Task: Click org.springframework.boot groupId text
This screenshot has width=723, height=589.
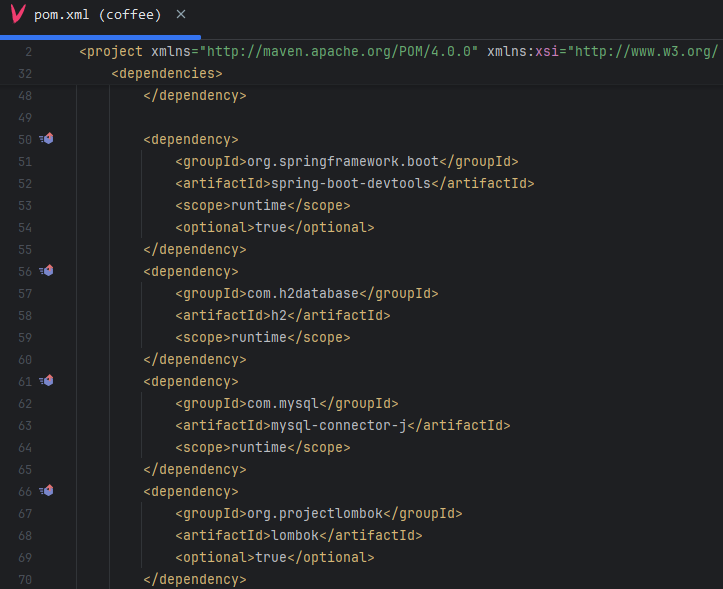Action: point(343,161)
